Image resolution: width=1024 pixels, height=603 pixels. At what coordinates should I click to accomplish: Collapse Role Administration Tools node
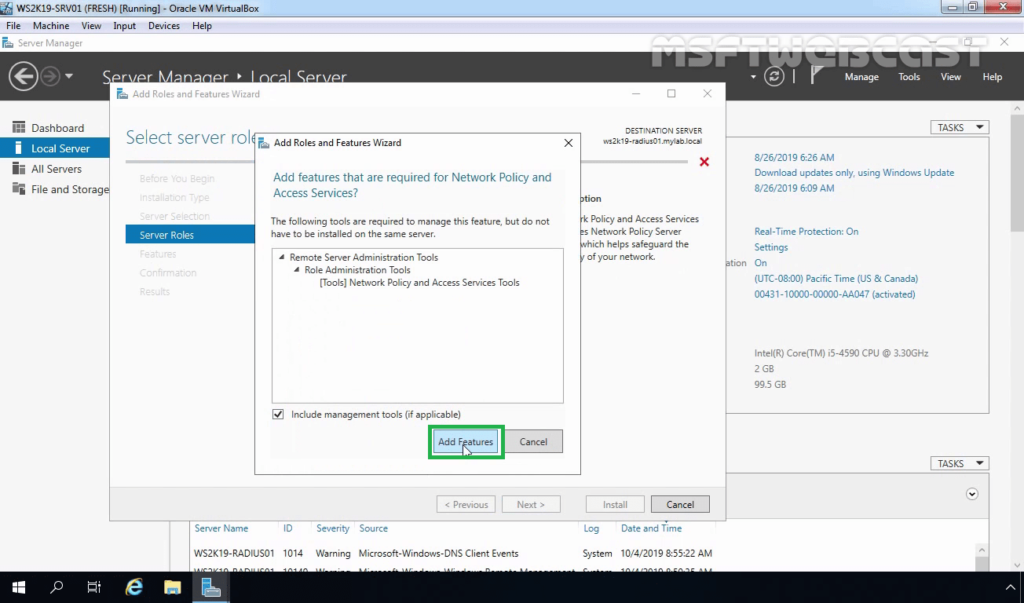pyautogui.click(x=296, y=270)
